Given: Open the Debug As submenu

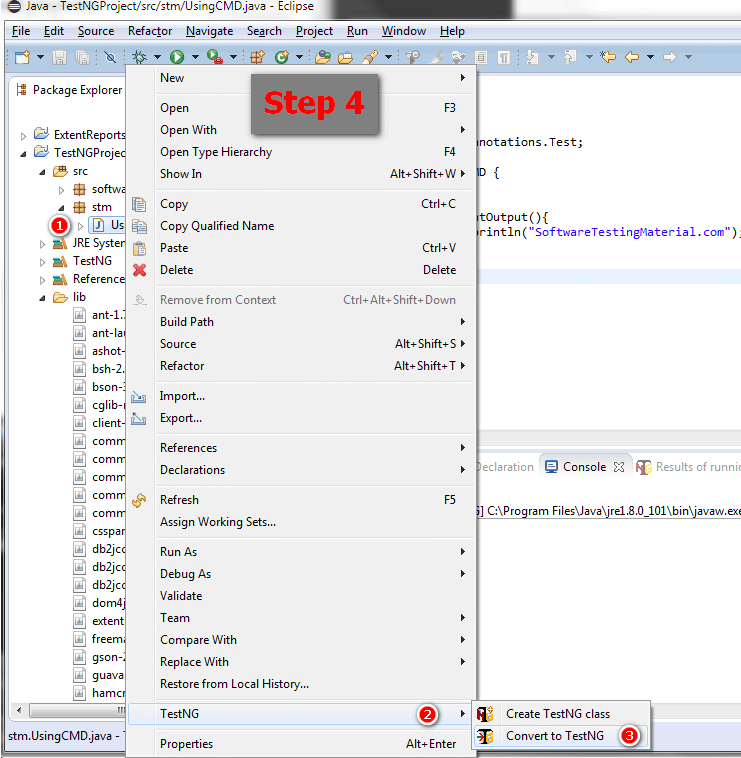Looking at the screenshot, I should (x=301, y=574).
